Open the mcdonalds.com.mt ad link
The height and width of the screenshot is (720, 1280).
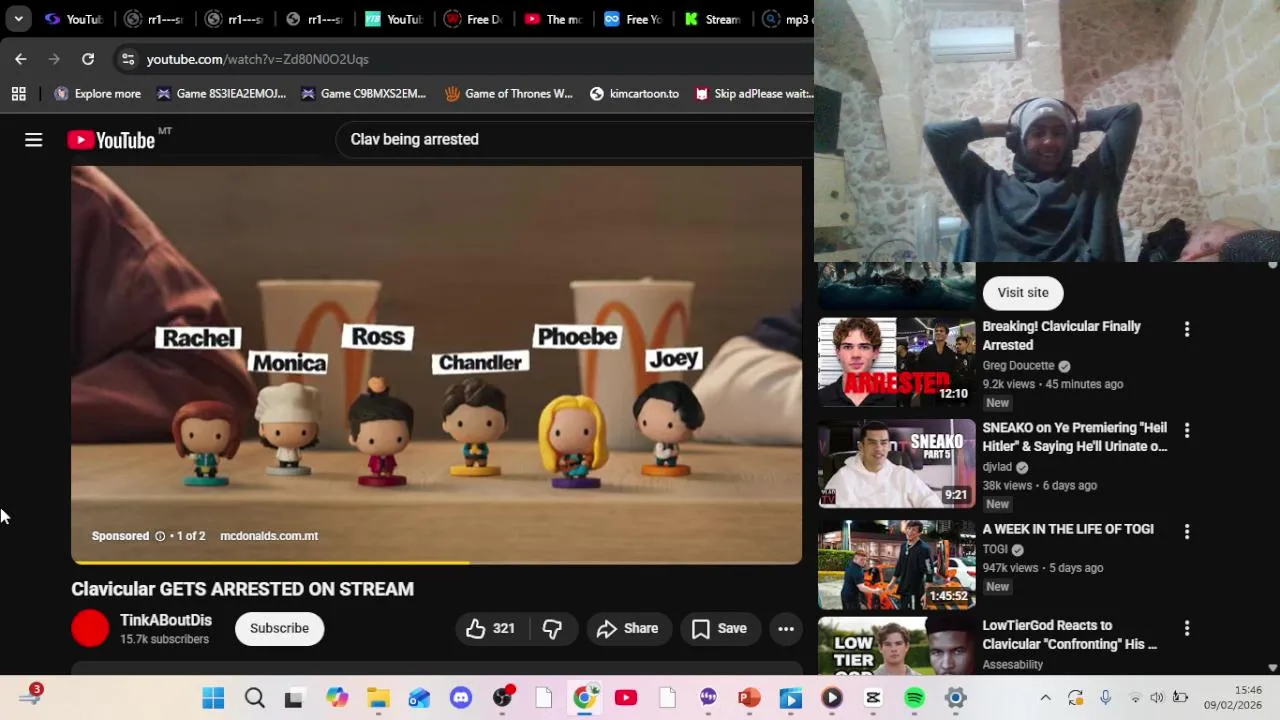[269, 536]
